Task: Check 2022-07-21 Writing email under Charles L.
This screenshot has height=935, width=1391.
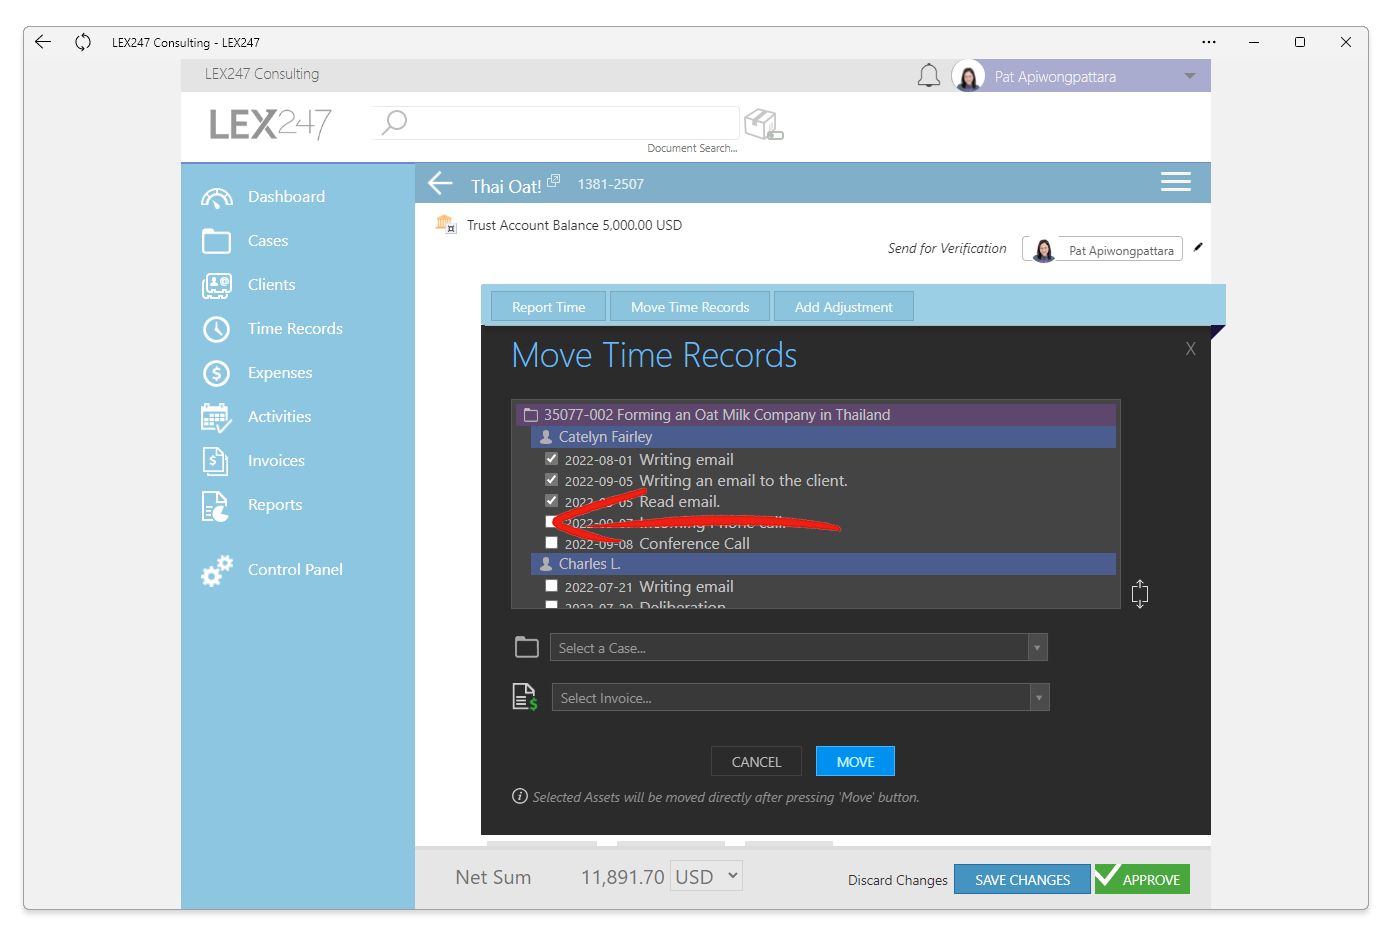Action: 551,586
